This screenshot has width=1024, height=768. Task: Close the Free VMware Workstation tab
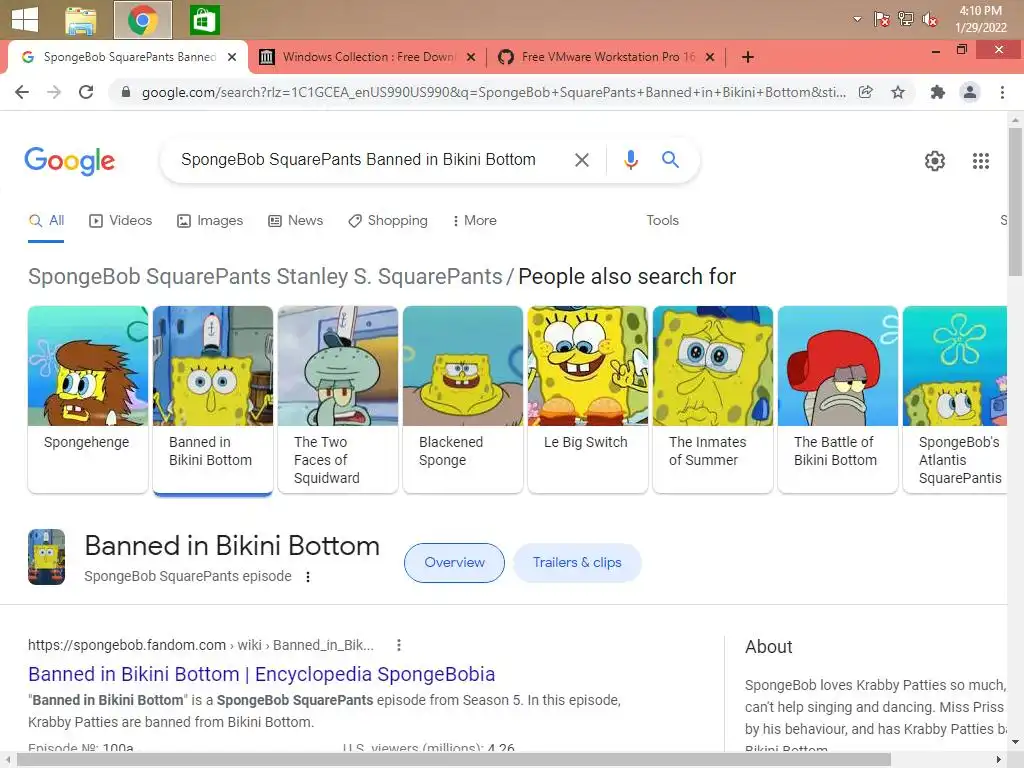(710, 57)
